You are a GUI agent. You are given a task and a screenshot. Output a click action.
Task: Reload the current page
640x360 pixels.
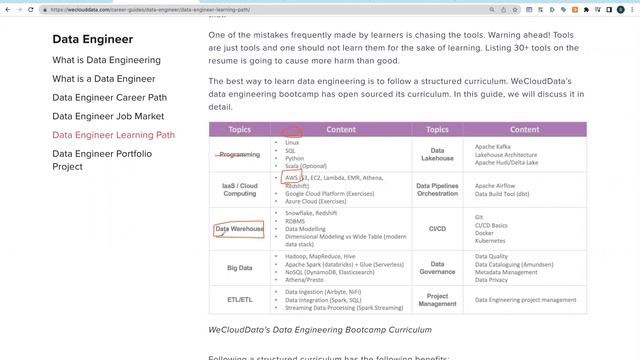pos(31,9)
